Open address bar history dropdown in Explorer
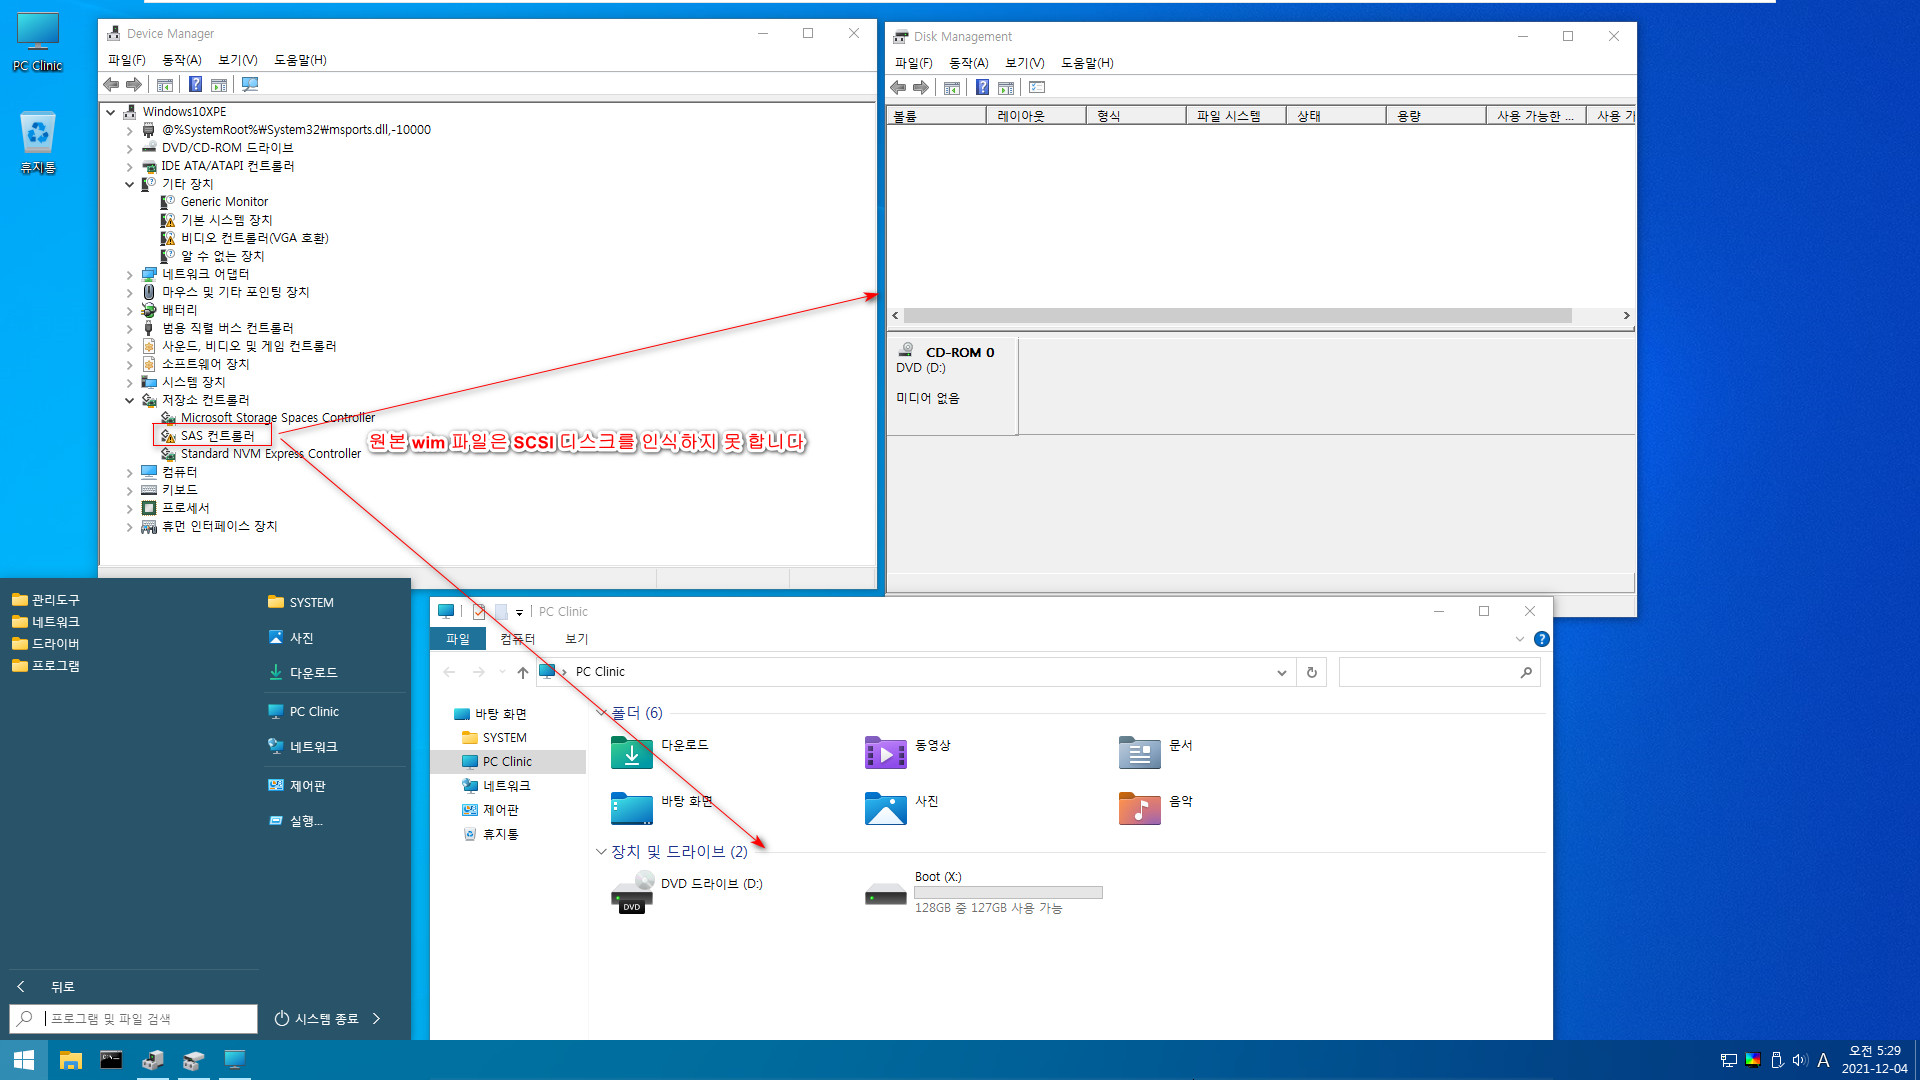The width and height of the screenshot is (1920, 1080). coord(1281,672)
